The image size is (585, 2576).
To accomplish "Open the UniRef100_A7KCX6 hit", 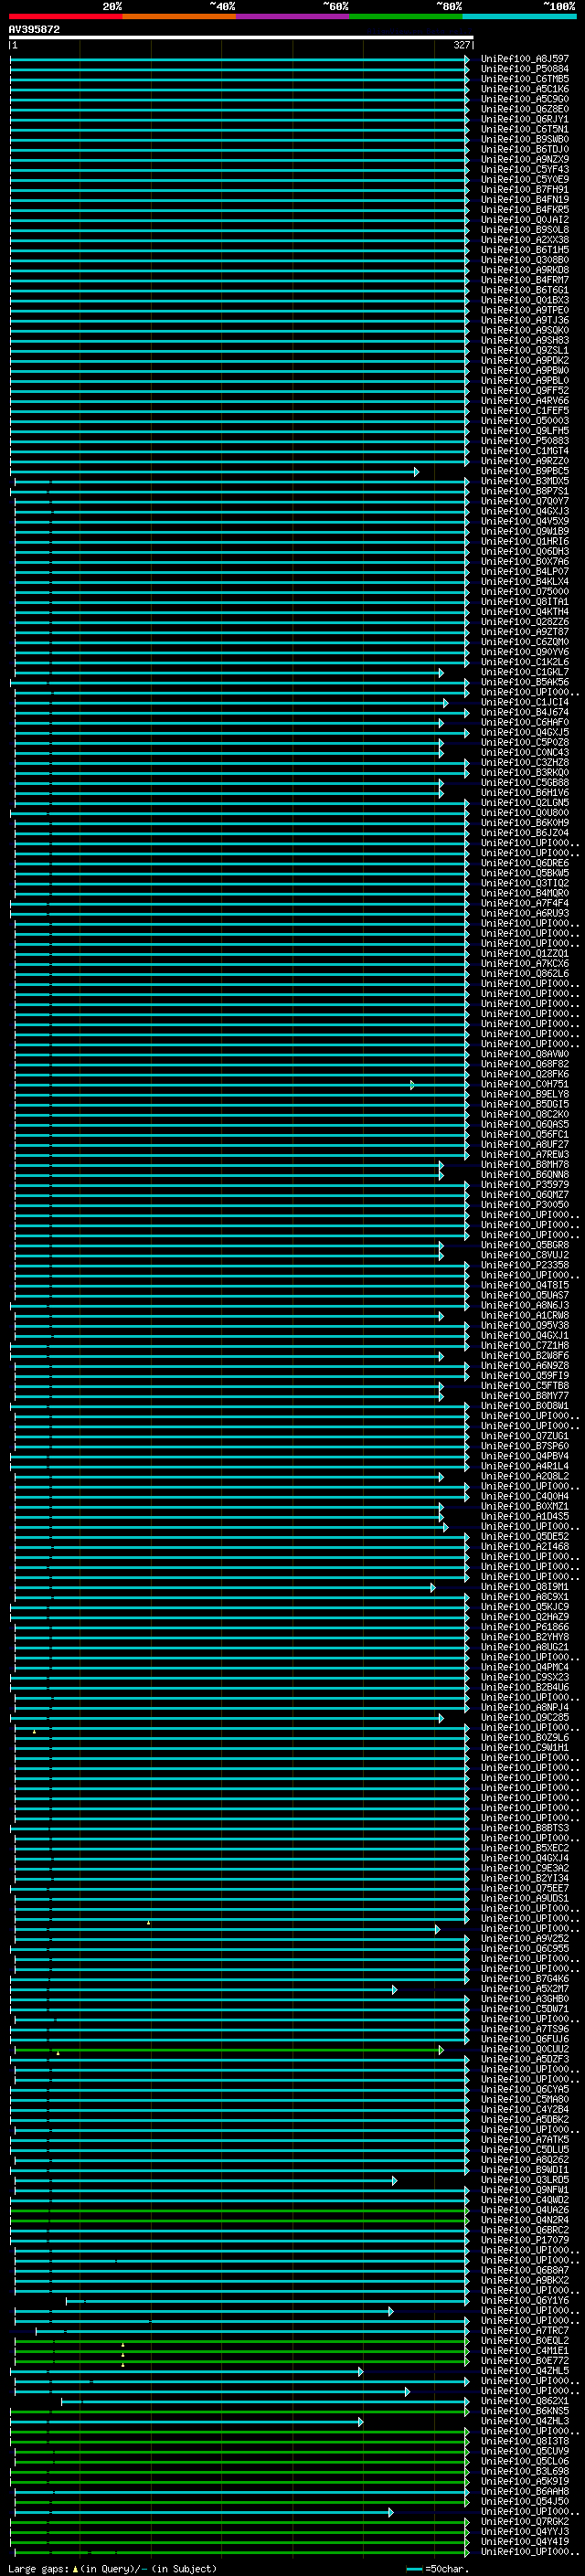I will coord(525,964).
